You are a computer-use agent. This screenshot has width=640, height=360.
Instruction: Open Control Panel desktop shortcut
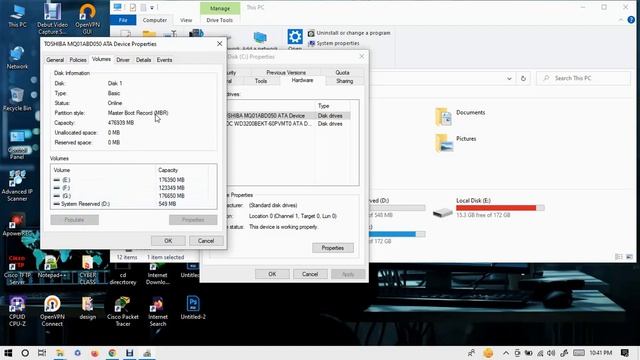17,144
